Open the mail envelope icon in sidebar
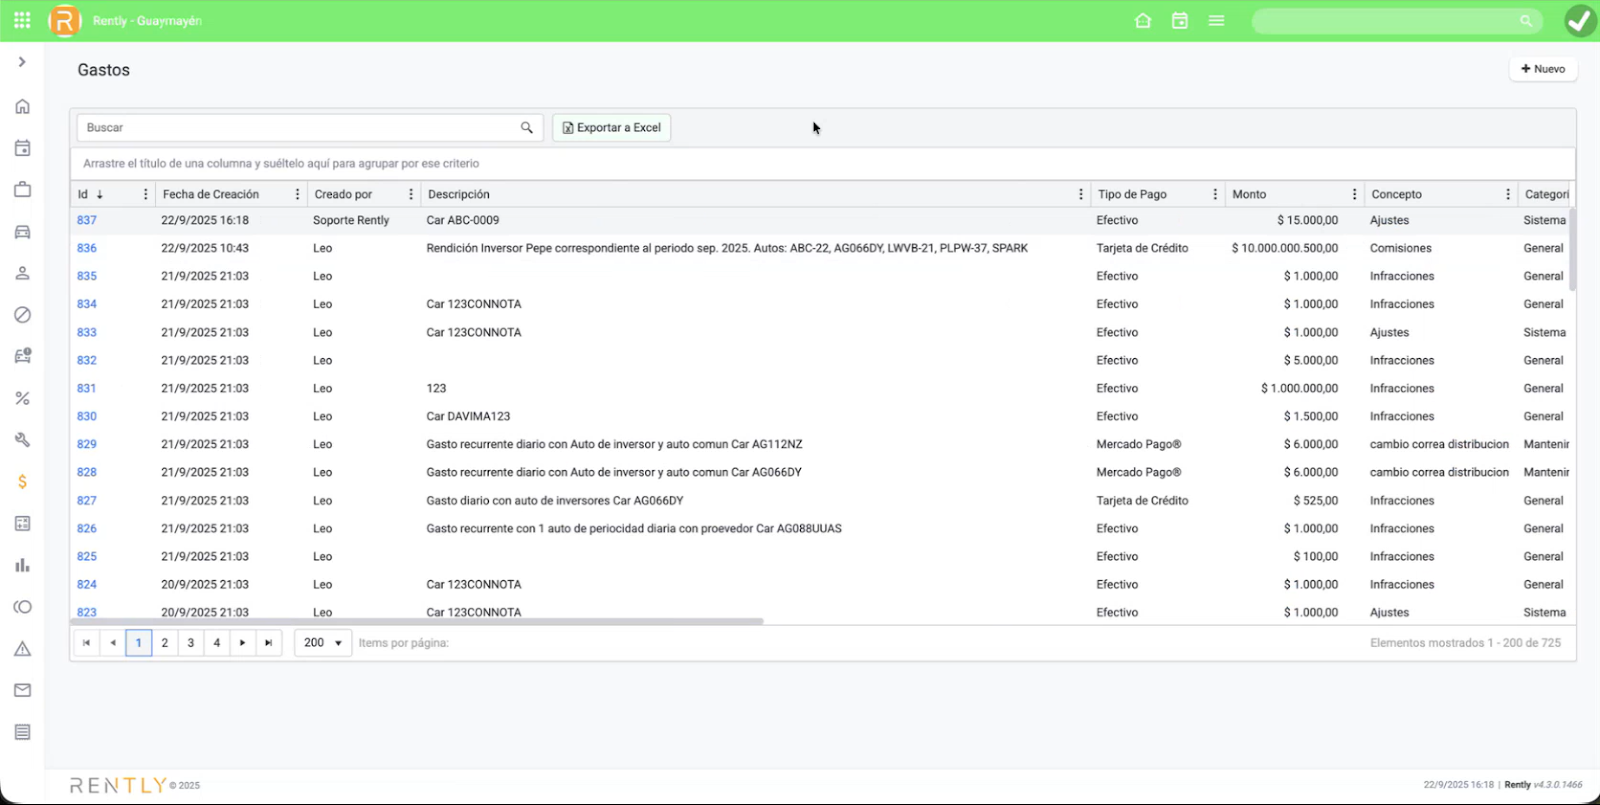The image size is (1600, 805). 22,690
